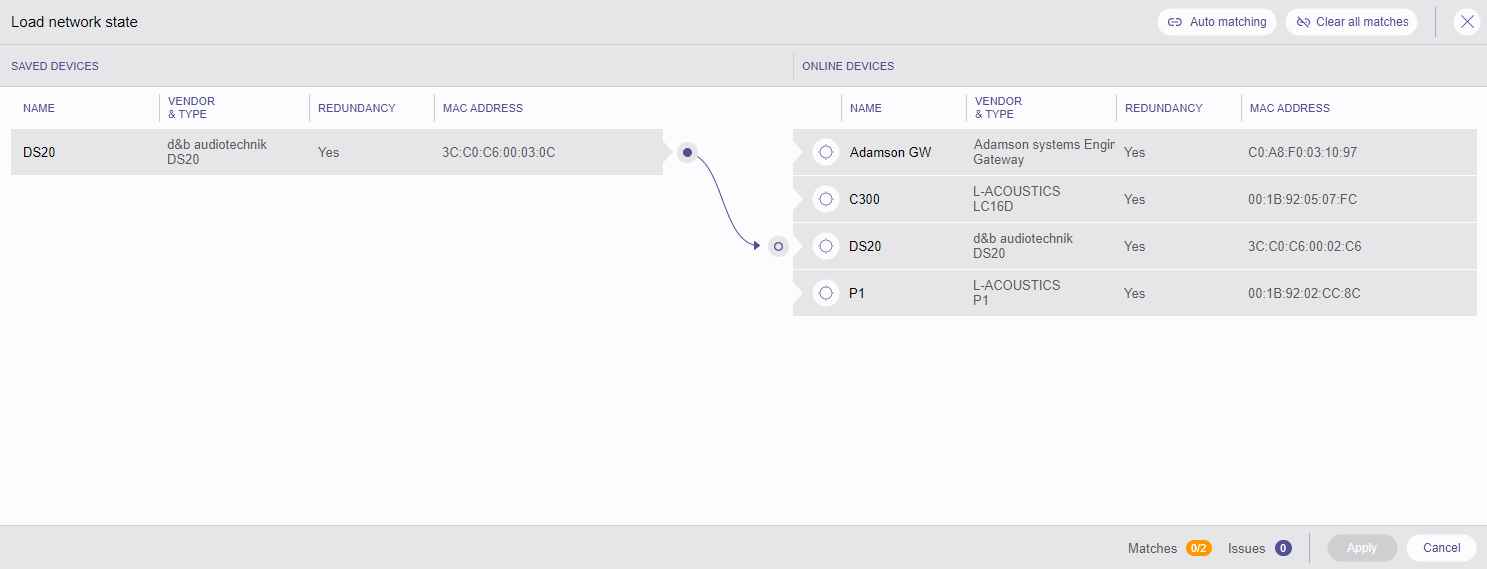This screenshot has width=1487, height=569.
Task: Click online devices NAME column header
Action: (x=866, y=108)
